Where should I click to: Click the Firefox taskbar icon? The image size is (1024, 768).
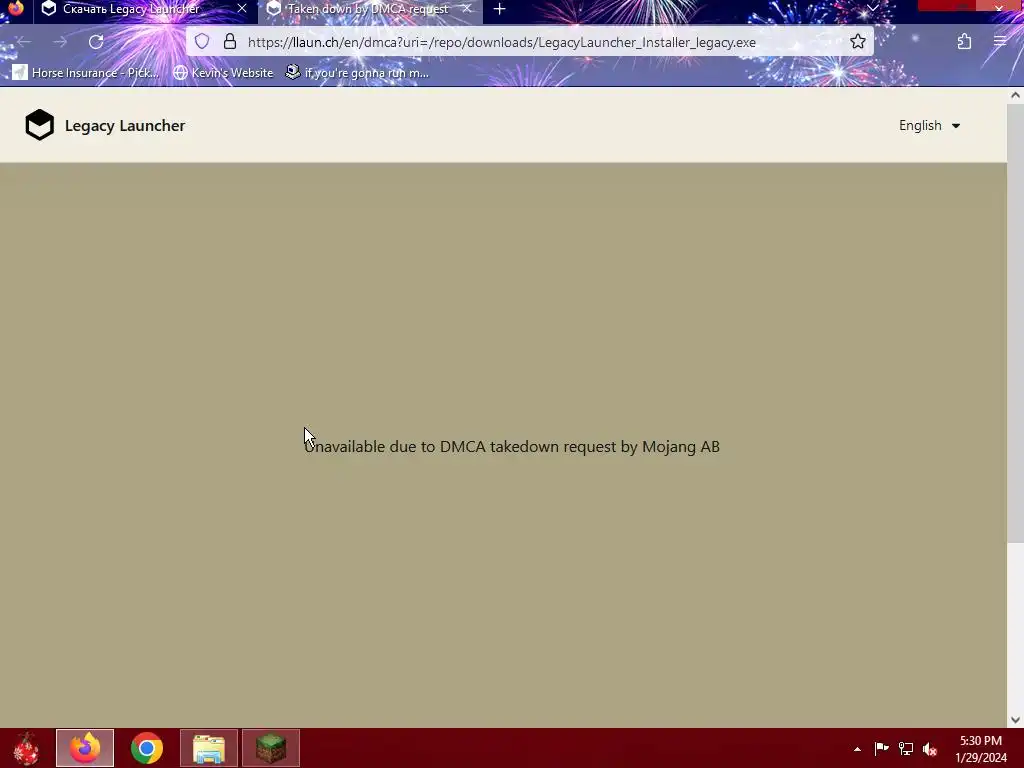(x=85, y=748)
